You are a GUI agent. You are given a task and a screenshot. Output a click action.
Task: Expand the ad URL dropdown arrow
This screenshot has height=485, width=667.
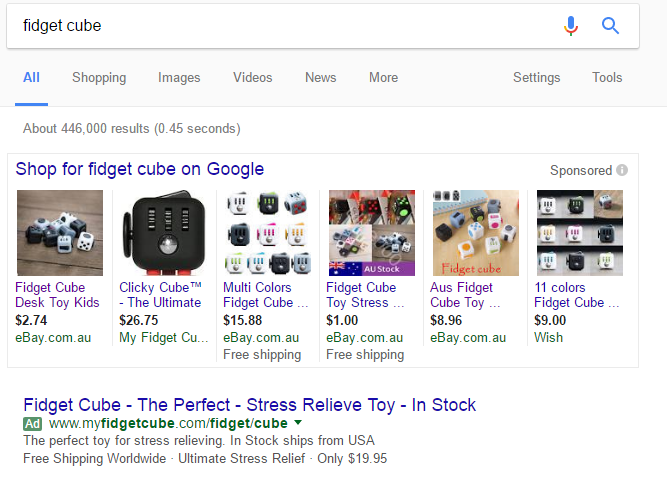coord(298,422)
